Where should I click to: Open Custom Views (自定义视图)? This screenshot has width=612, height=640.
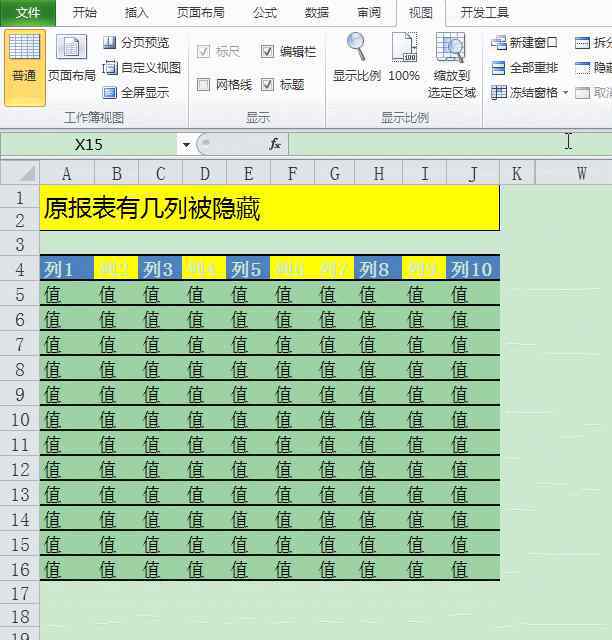pyautogui.click(x=141, y=67)
